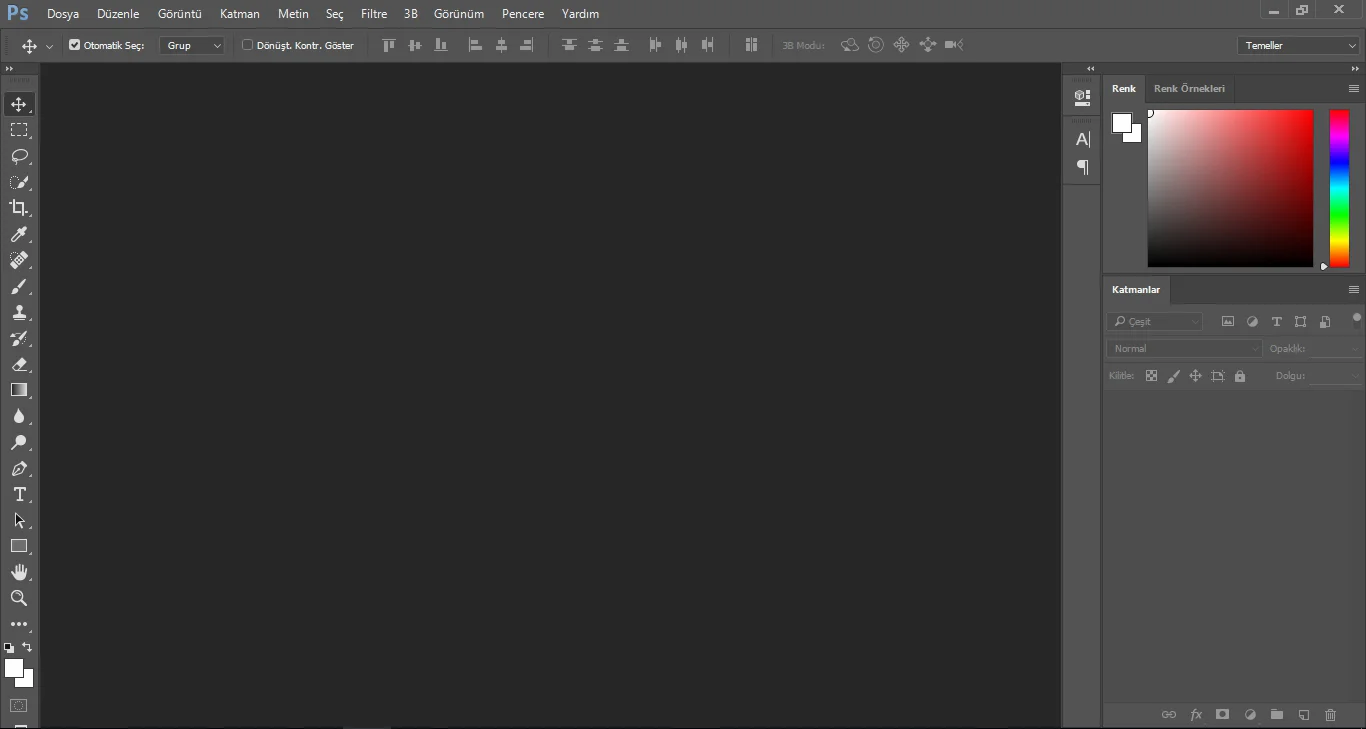Select the Healing Brush tool
1366x729 pixels.
[19, 260]
